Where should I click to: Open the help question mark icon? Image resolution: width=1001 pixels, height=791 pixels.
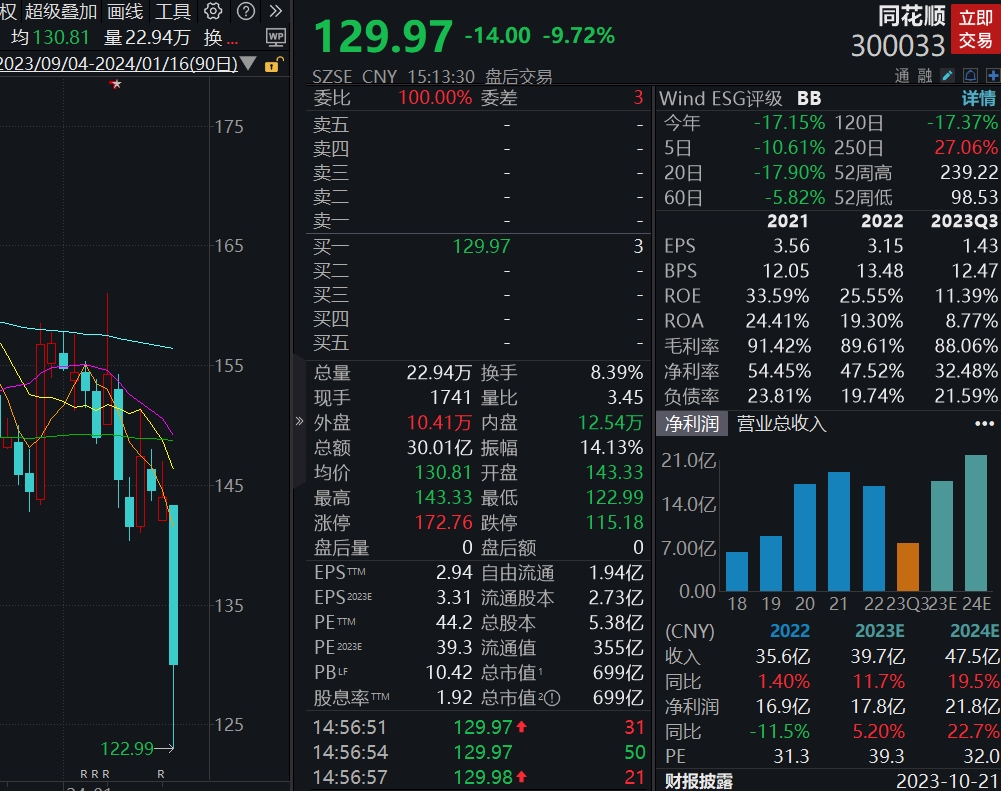coord(246,11)
